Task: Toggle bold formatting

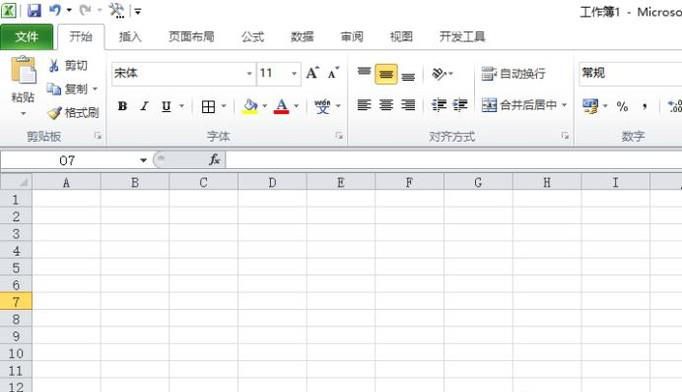Action: coord(123,106)
